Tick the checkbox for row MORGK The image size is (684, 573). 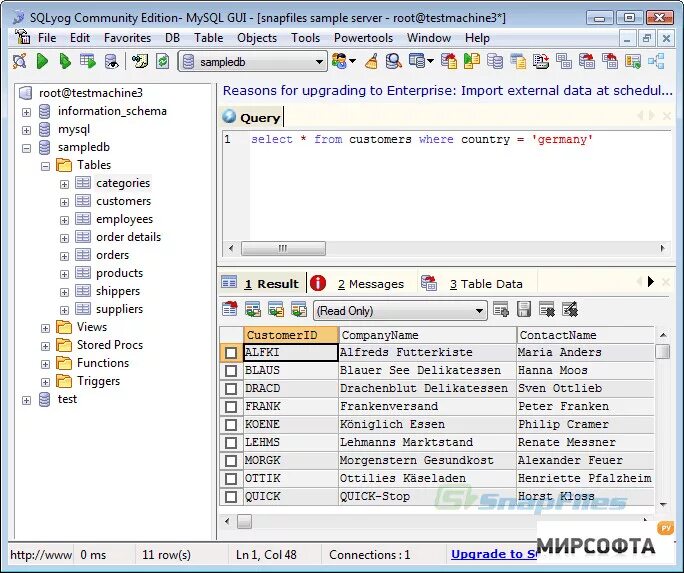pos(231,460)
